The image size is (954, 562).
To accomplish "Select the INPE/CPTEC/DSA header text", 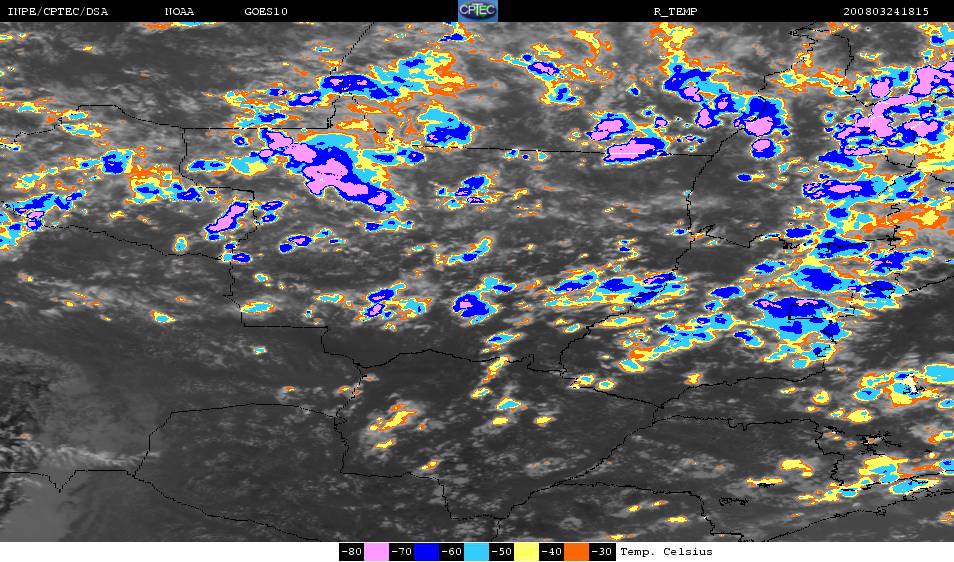I will [57, 12].
